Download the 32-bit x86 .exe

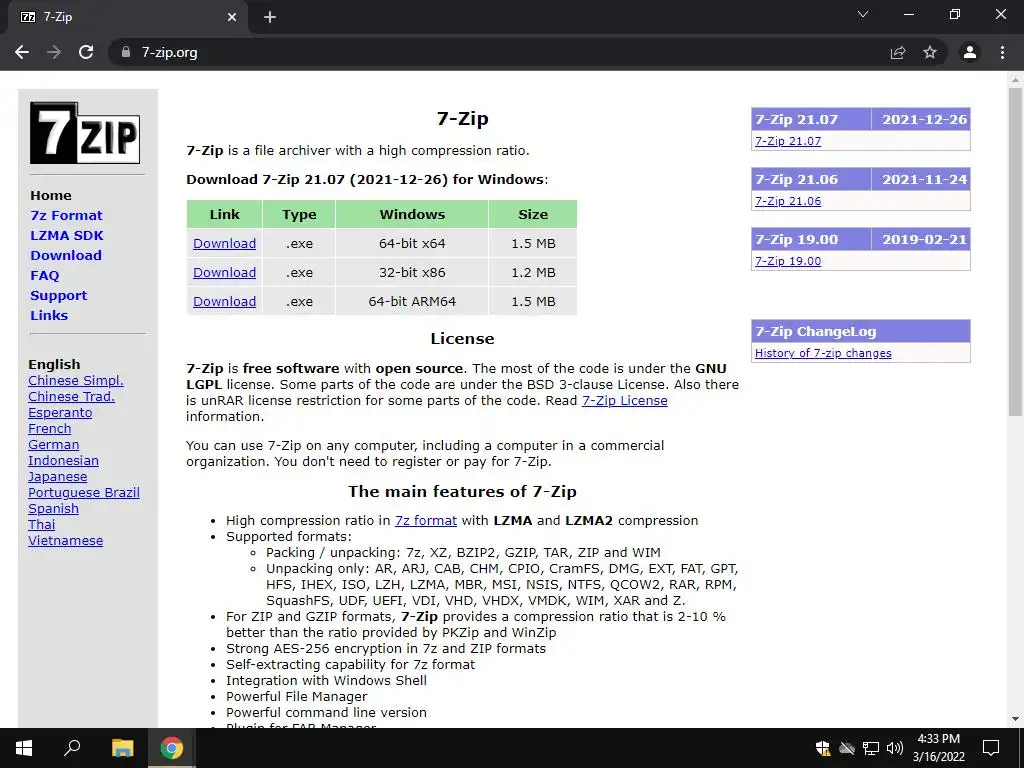pyautogui.click(x=225, y=272)
